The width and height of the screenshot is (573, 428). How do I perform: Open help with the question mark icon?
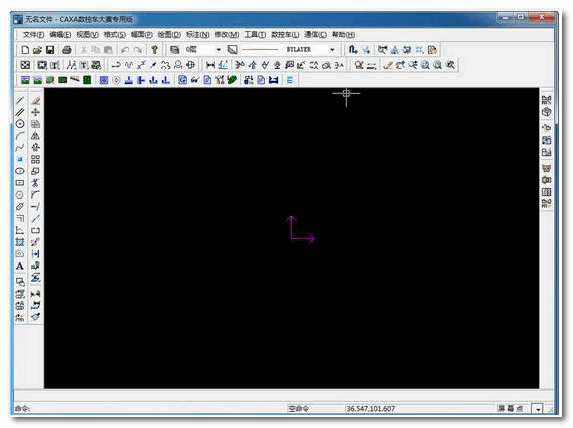(154, 50)
